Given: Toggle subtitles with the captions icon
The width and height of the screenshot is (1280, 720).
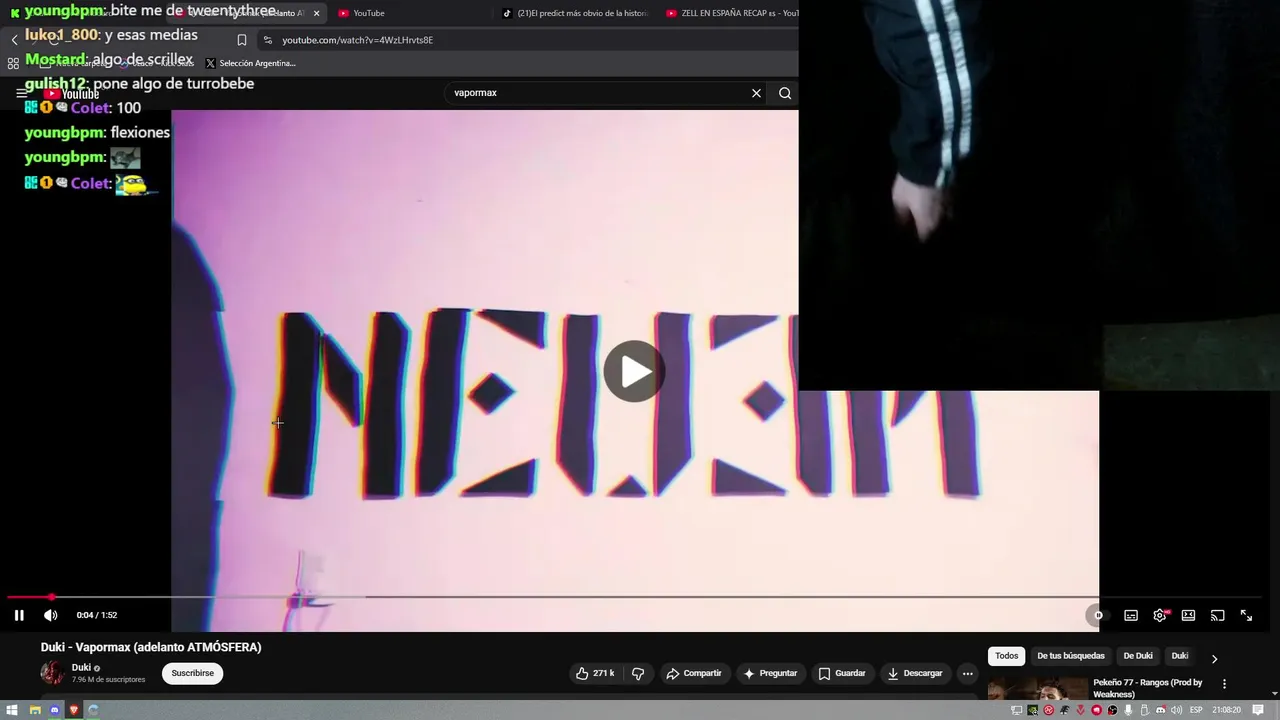Looking at the screenshot, I should pos(1131,615).
